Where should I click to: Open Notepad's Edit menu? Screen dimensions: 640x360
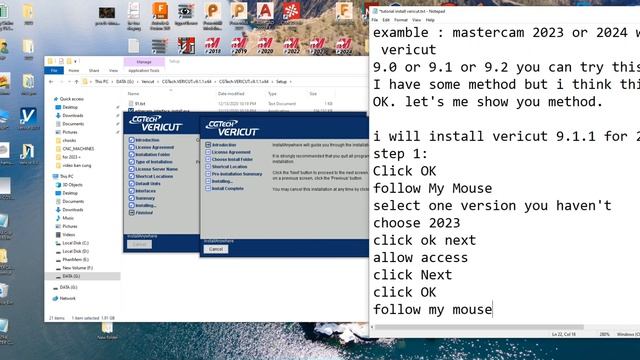click(386, 20)
